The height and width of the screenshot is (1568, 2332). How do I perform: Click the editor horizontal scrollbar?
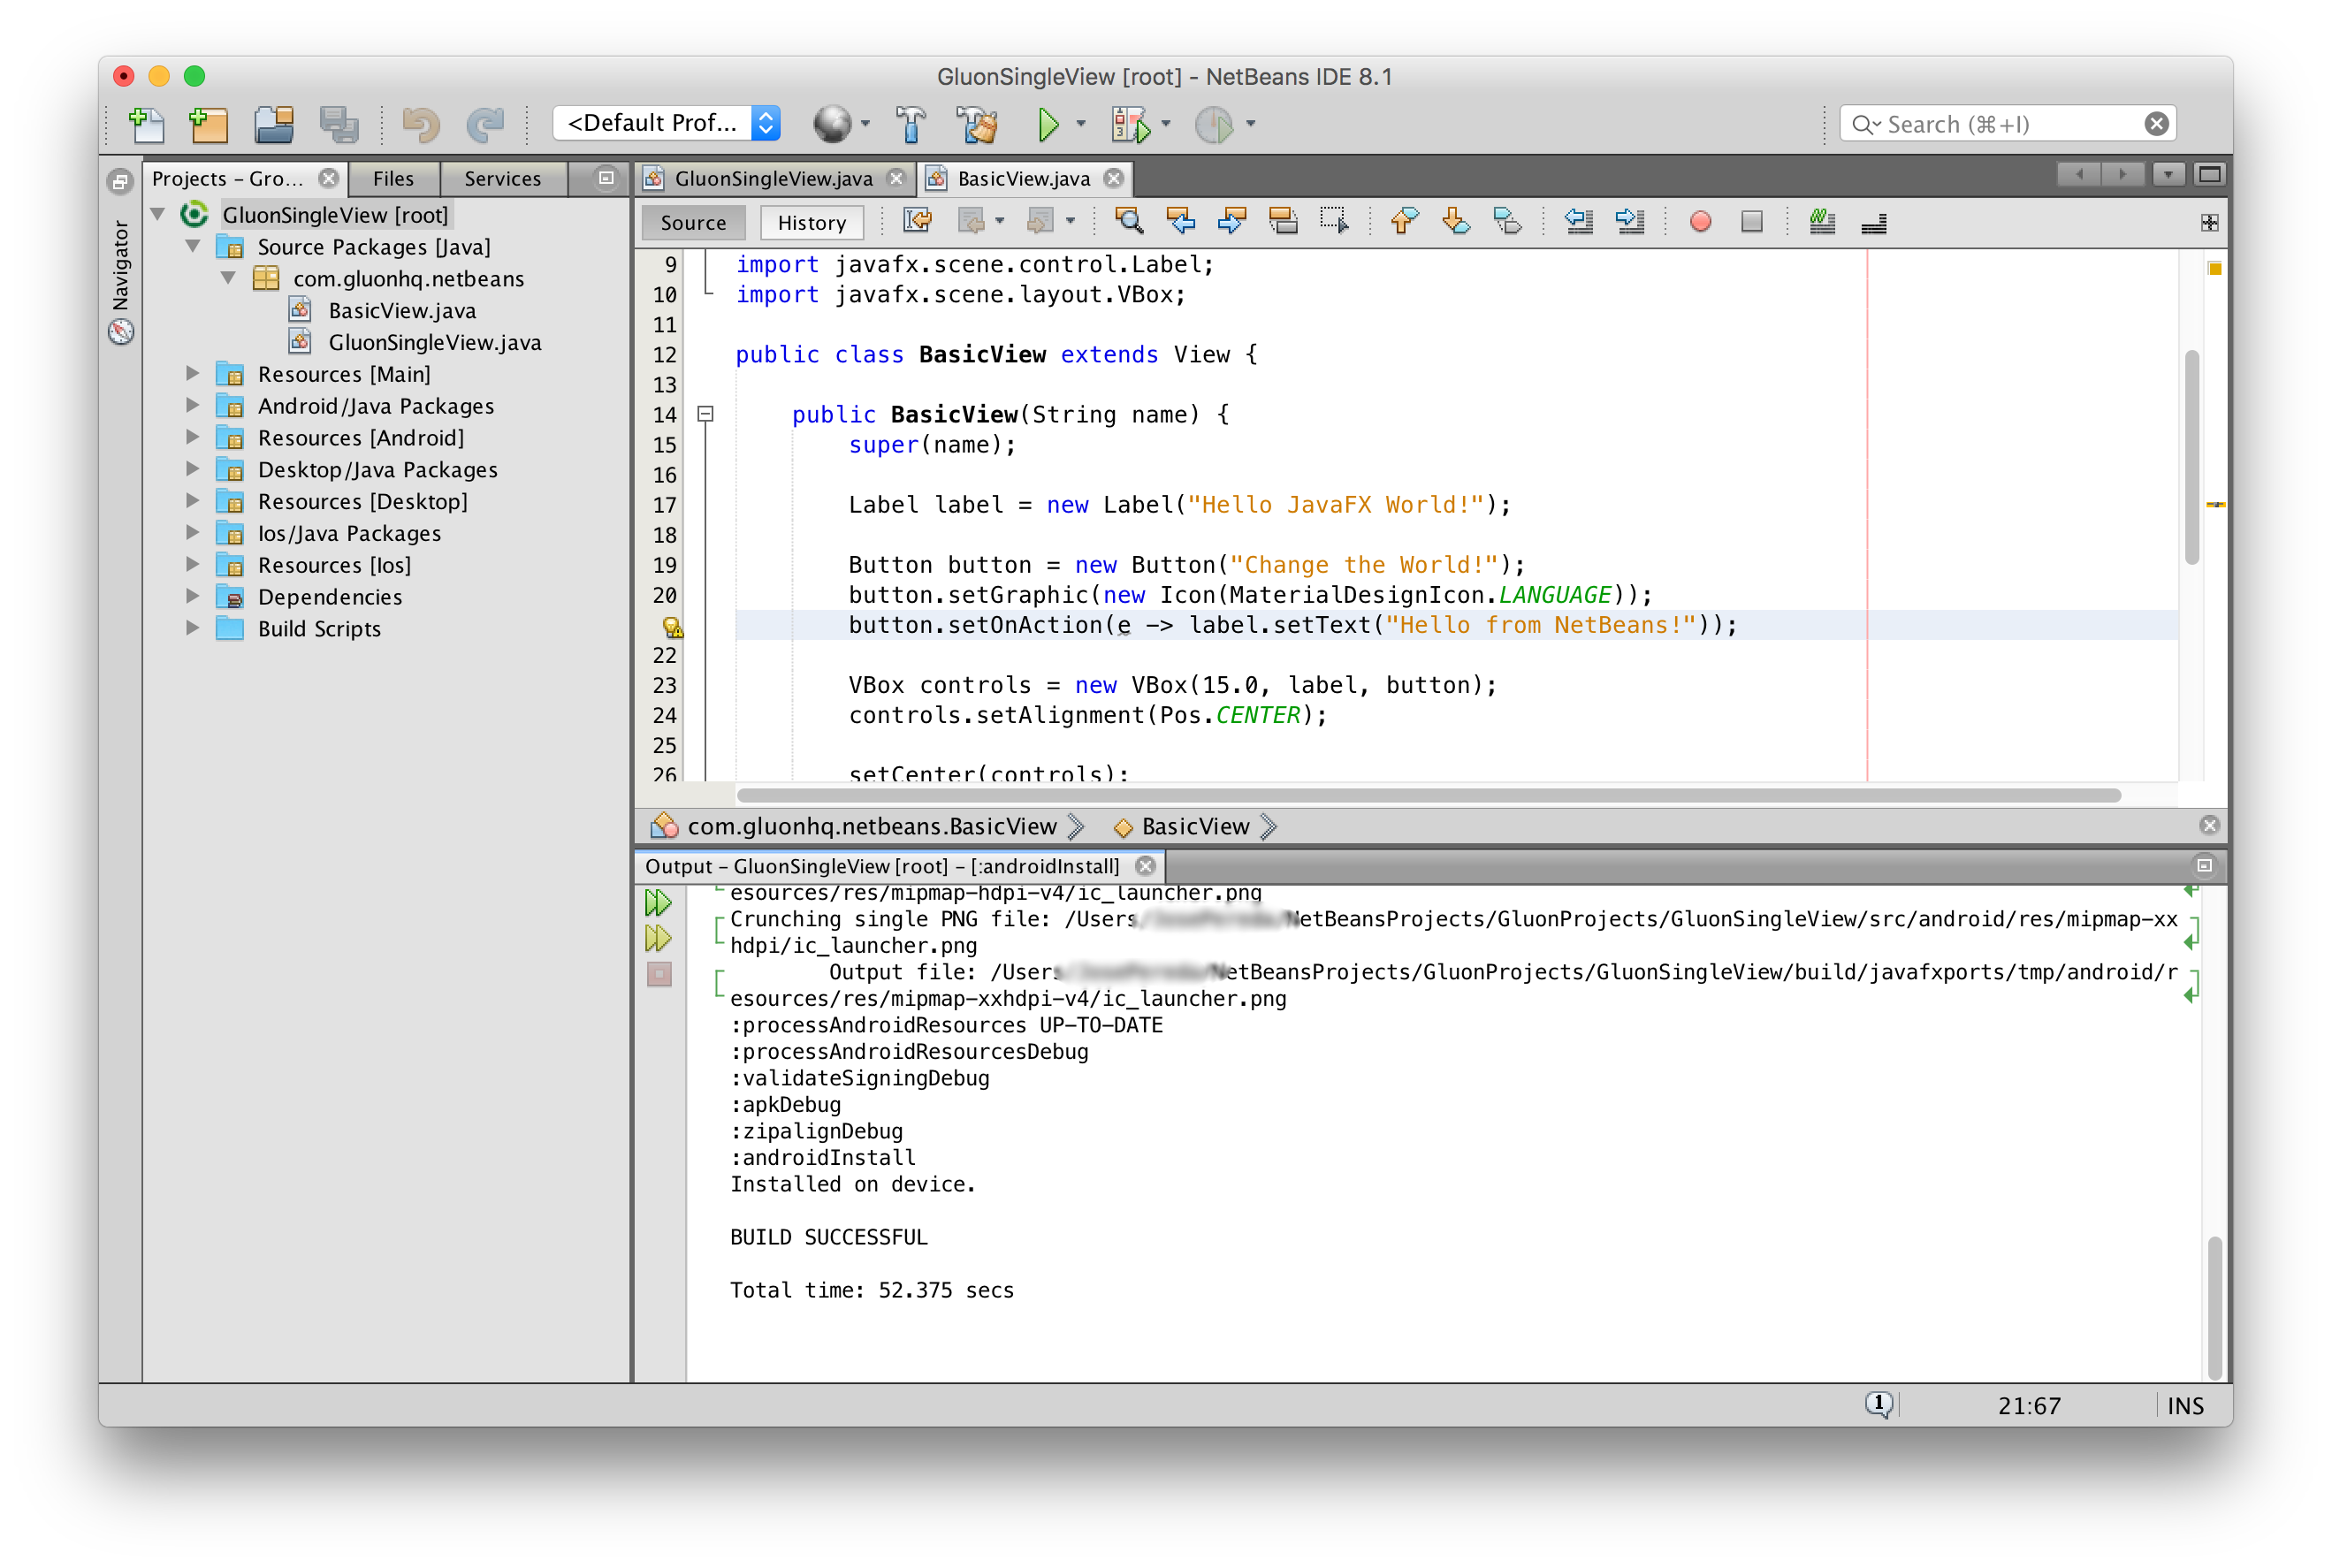coord(1428,795)
